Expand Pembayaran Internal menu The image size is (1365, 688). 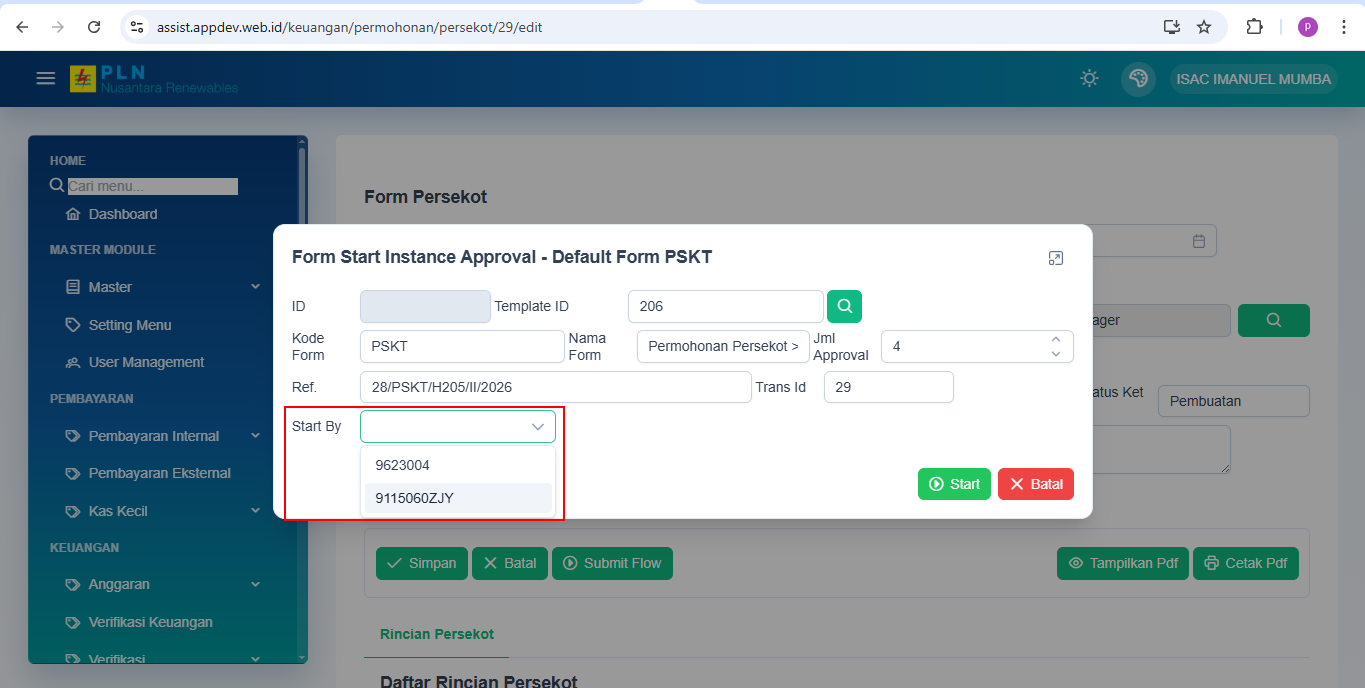162,436
